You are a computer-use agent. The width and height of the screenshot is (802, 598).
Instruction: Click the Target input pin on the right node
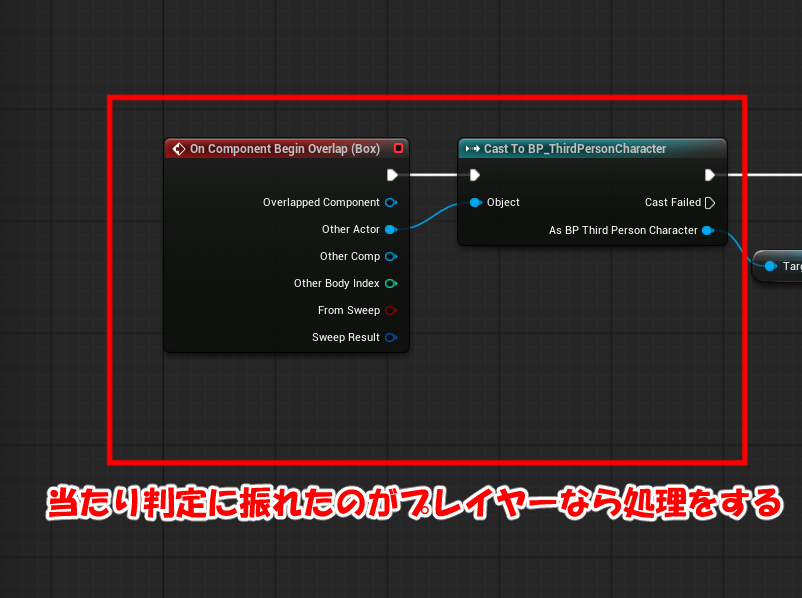(x=770, y=266)
